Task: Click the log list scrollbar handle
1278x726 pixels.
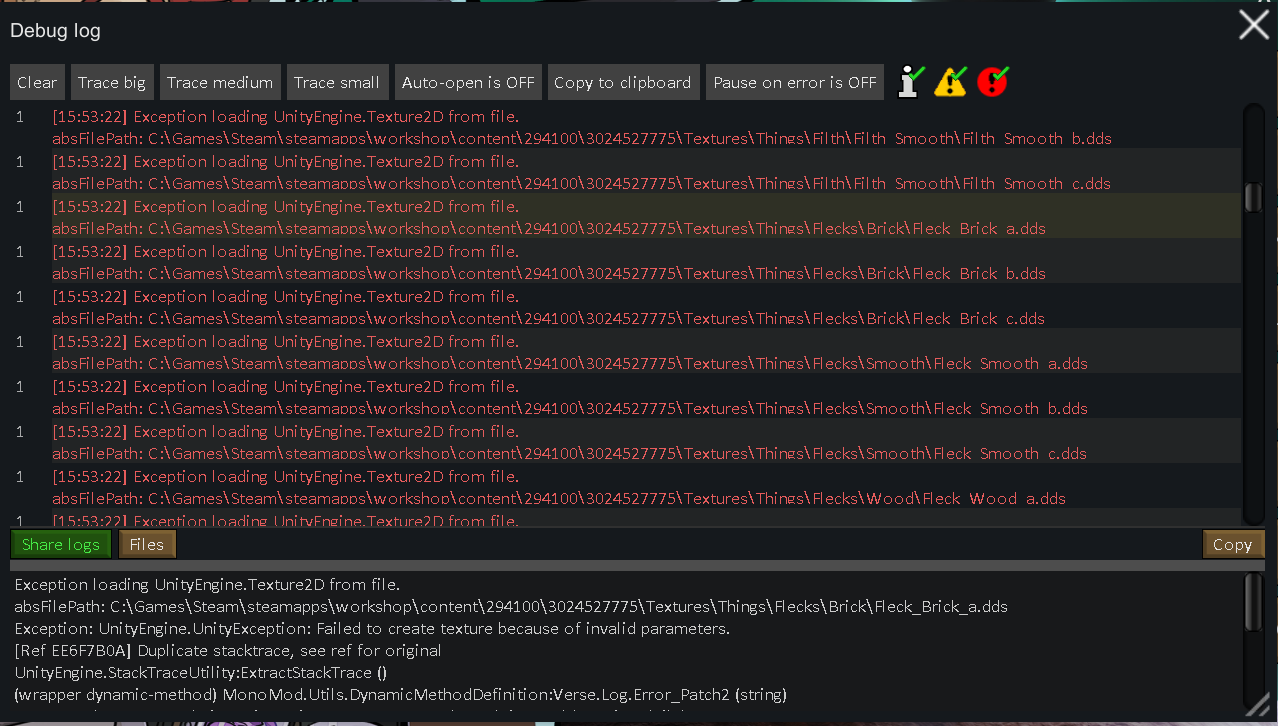Action: coord(1253,197)
